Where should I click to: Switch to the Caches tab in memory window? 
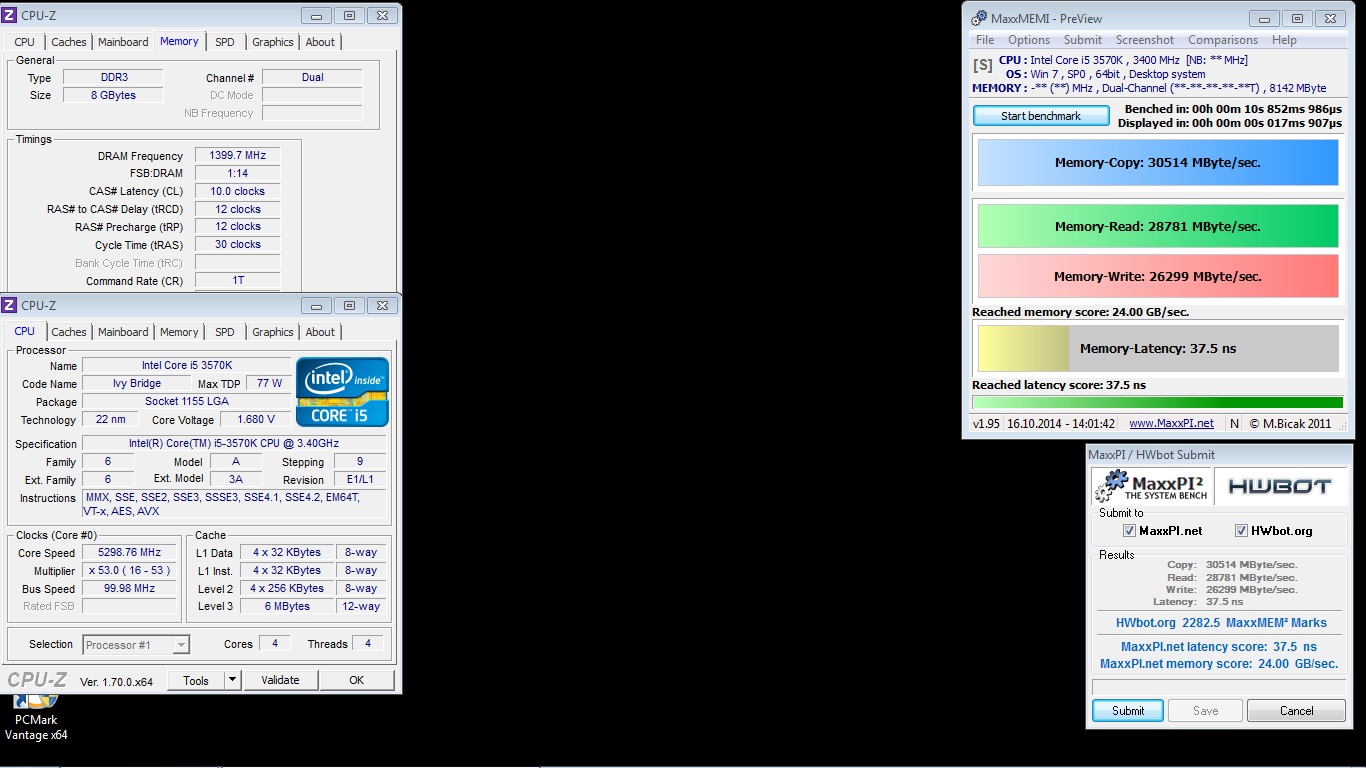69,42
